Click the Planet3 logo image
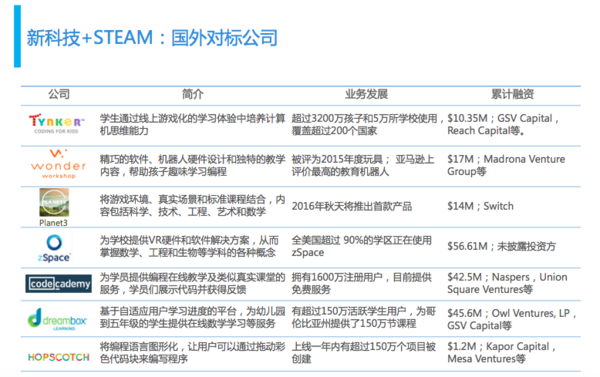Viewport: 600px width, 377px height. (x=54, y=202)
